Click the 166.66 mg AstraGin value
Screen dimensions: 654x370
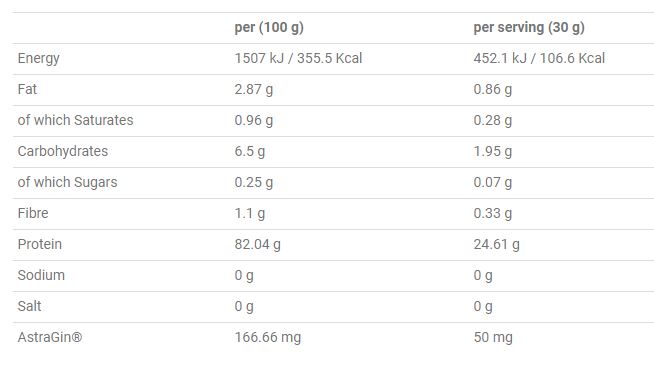[267, 337]
